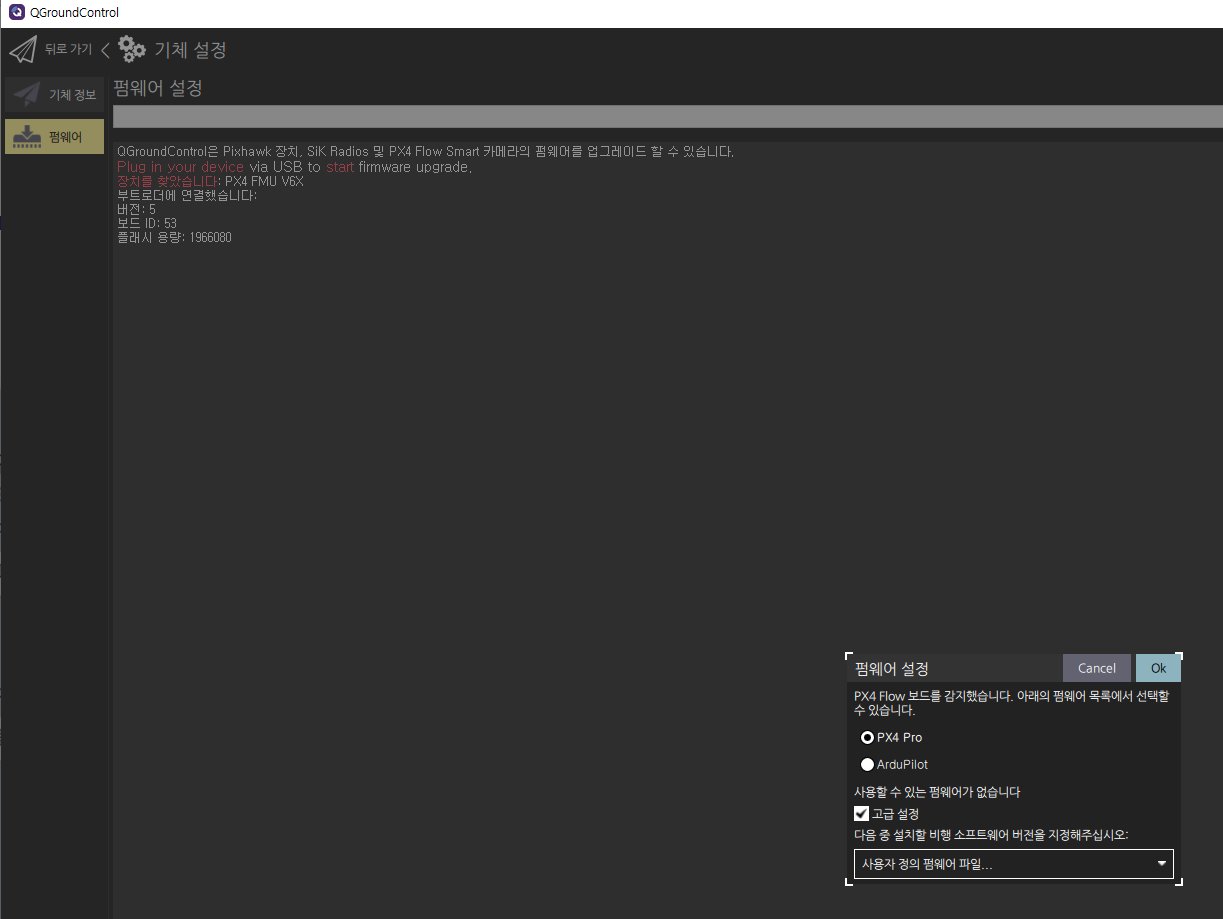Switch to the 펌웨어 sidebar tab
The image size is (1223, 919).
(x=55, y=137)
